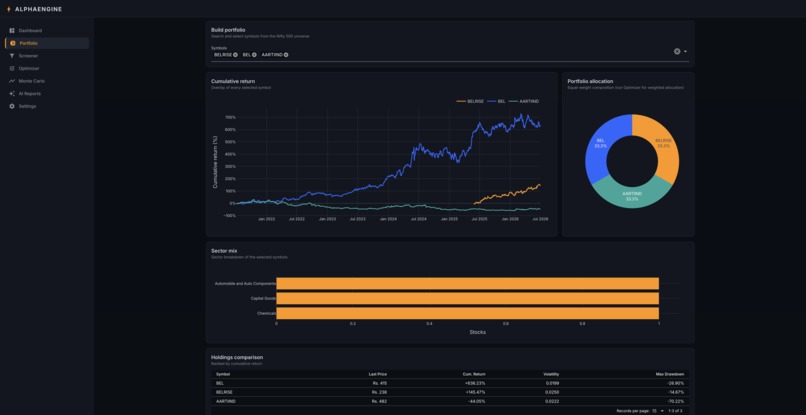This screenshot has width=806, height=415.
Task: Sort table by Cum. Return column
Action: [x=474, y=374]
